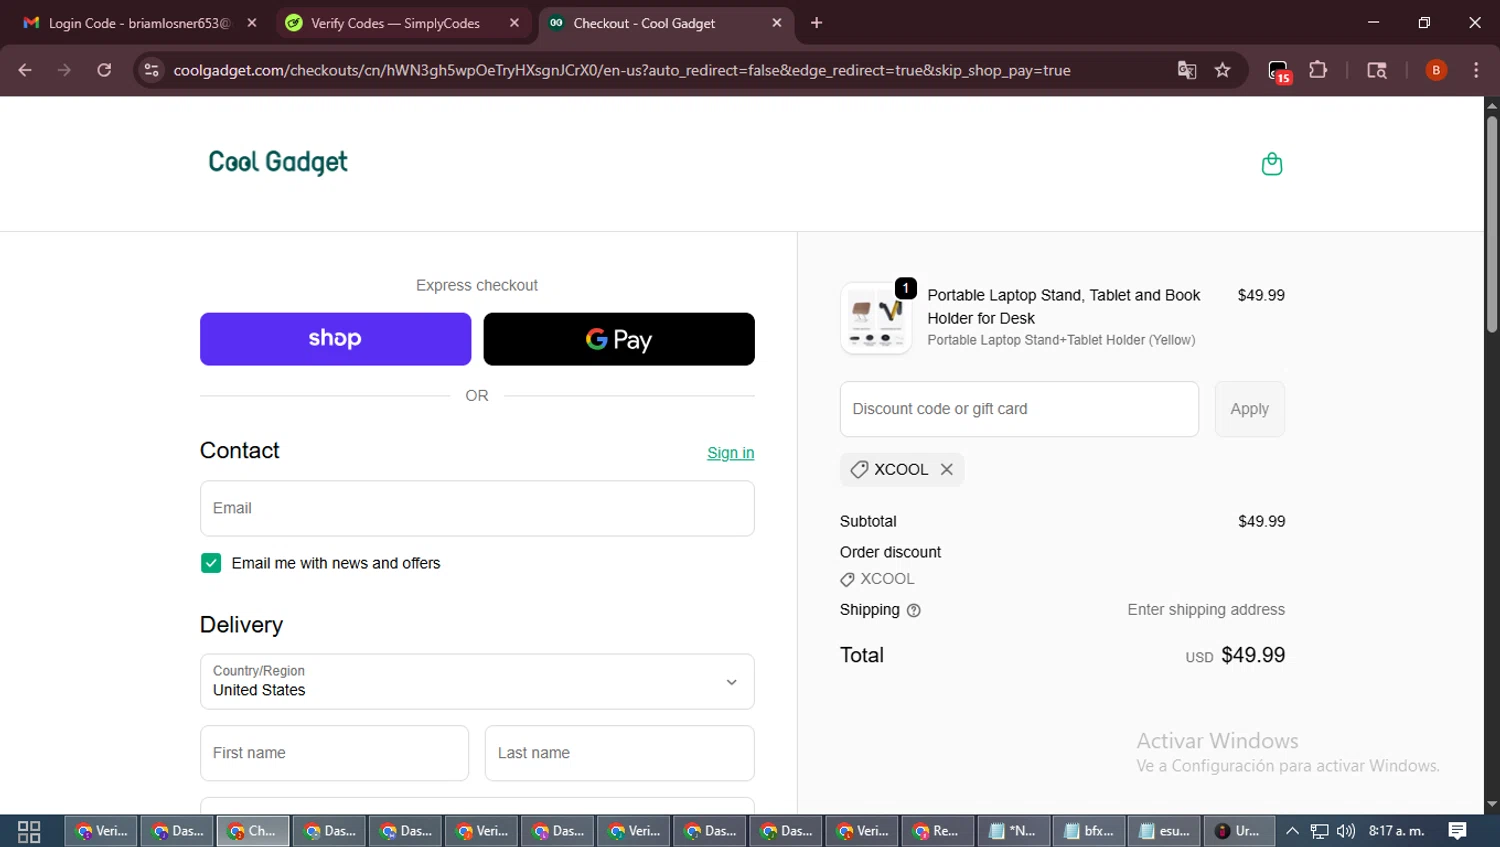The height and width of the screenshot is (847, 1500).
Task: Reload the checkout page
Action: pyautogui.click(x=104, y=70)
